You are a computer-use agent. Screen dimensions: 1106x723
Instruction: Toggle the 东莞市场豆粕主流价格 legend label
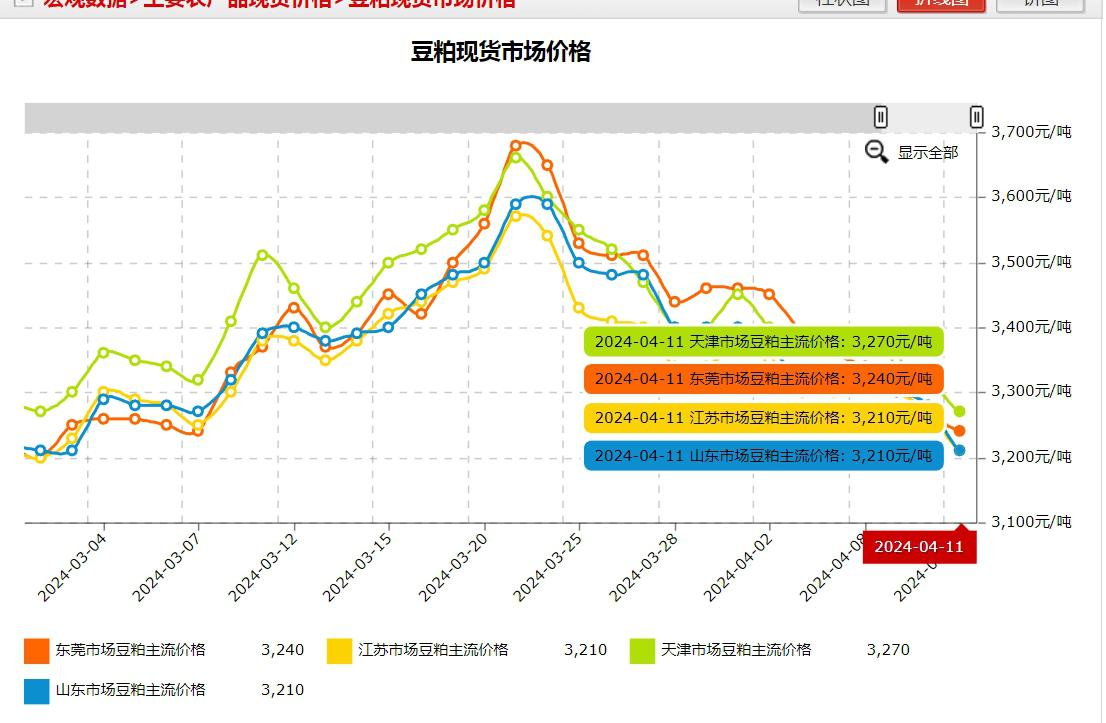130,650
